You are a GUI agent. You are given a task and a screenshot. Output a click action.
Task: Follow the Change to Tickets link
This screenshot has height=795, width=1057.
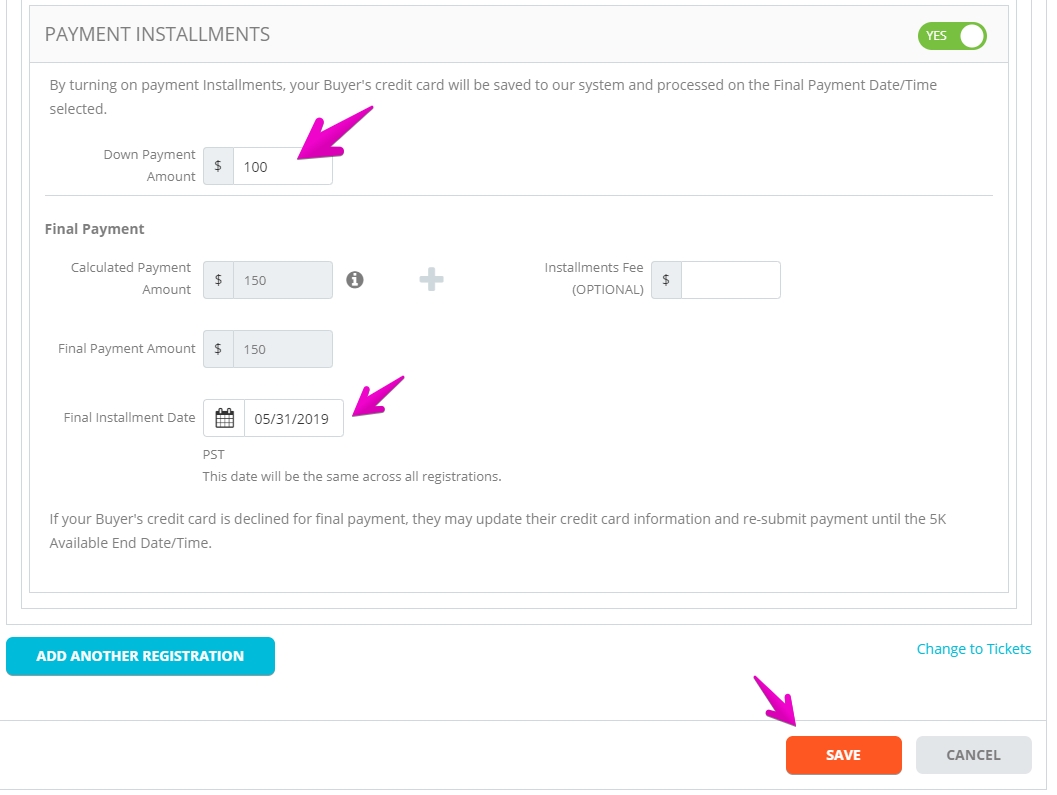coord(973,649)
